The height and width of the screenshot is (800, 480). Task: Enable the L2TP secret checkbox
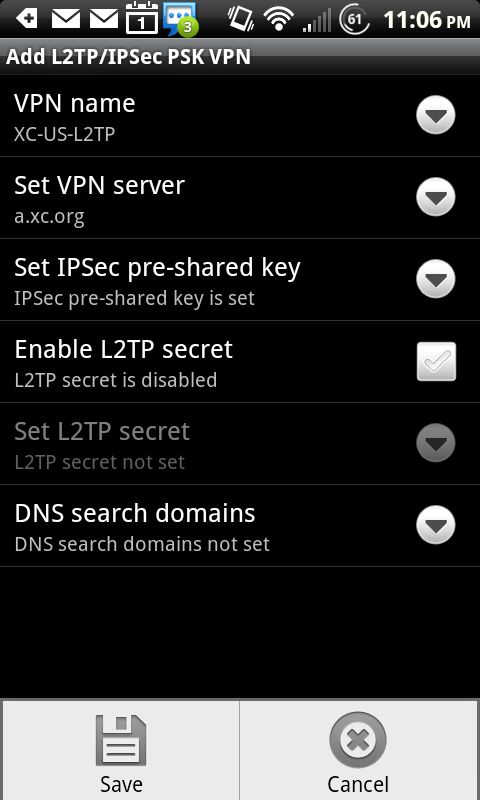(x=436, y=361)
